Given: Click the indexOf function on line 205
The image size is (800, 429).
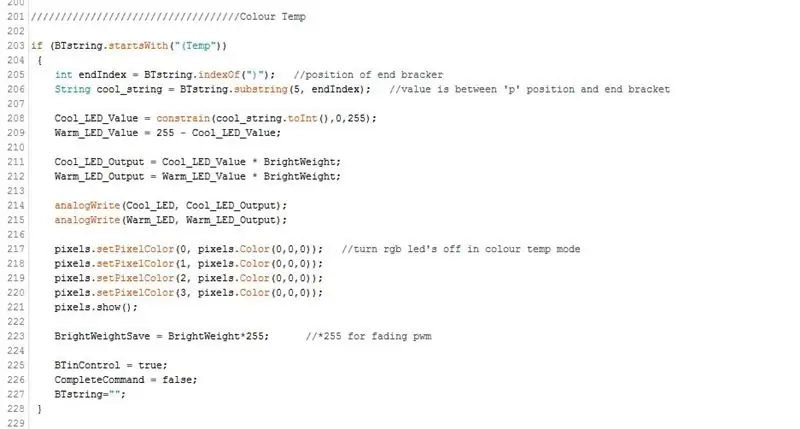Looking at the screenshot, I should click(219, 75).
